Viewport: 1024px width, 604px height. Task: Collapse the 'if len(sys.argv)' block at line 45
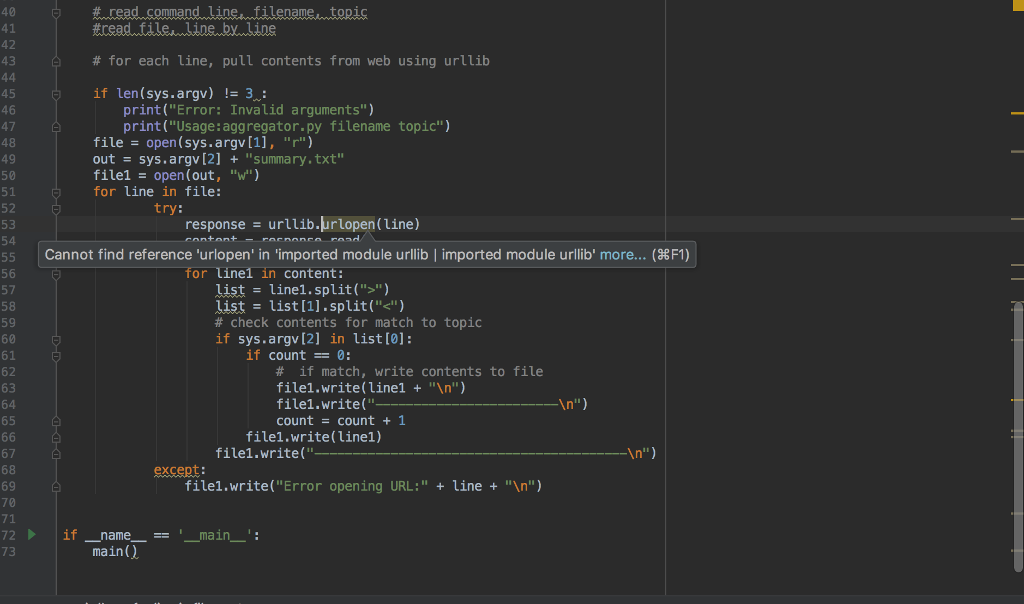56,94
